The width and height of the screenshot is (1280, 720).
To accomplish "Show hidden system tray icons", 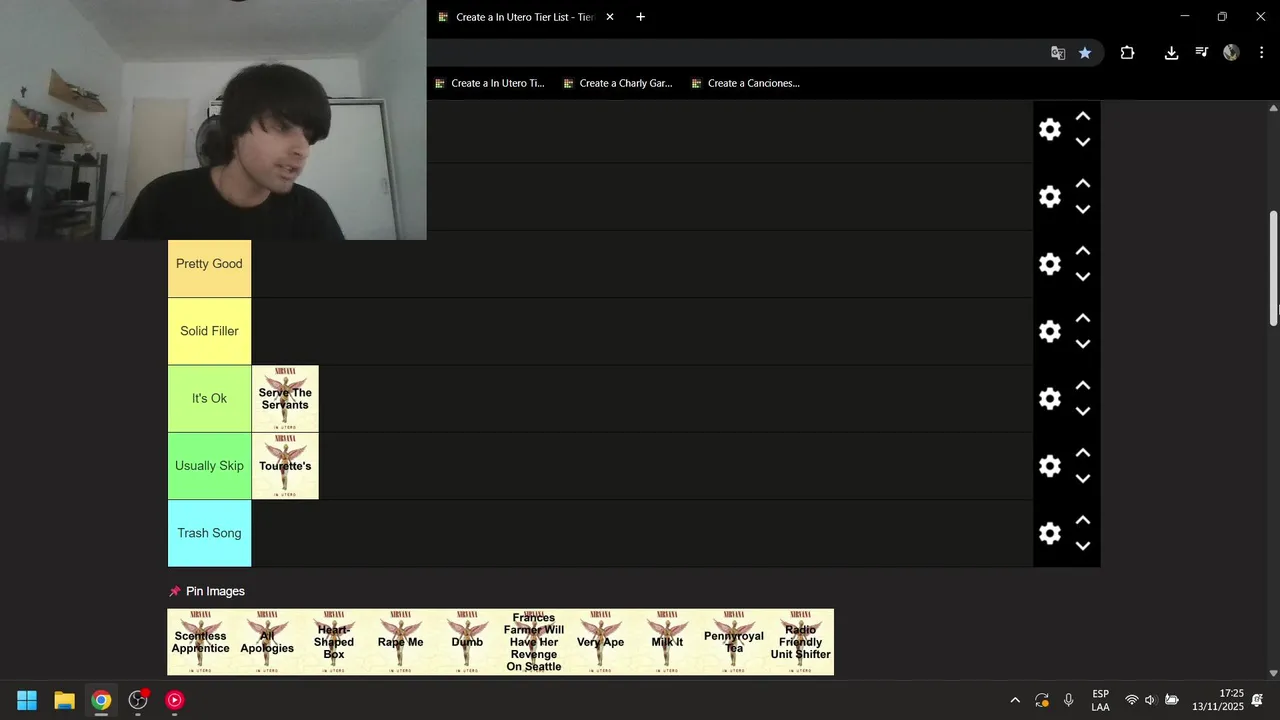I will (1015, 700).
